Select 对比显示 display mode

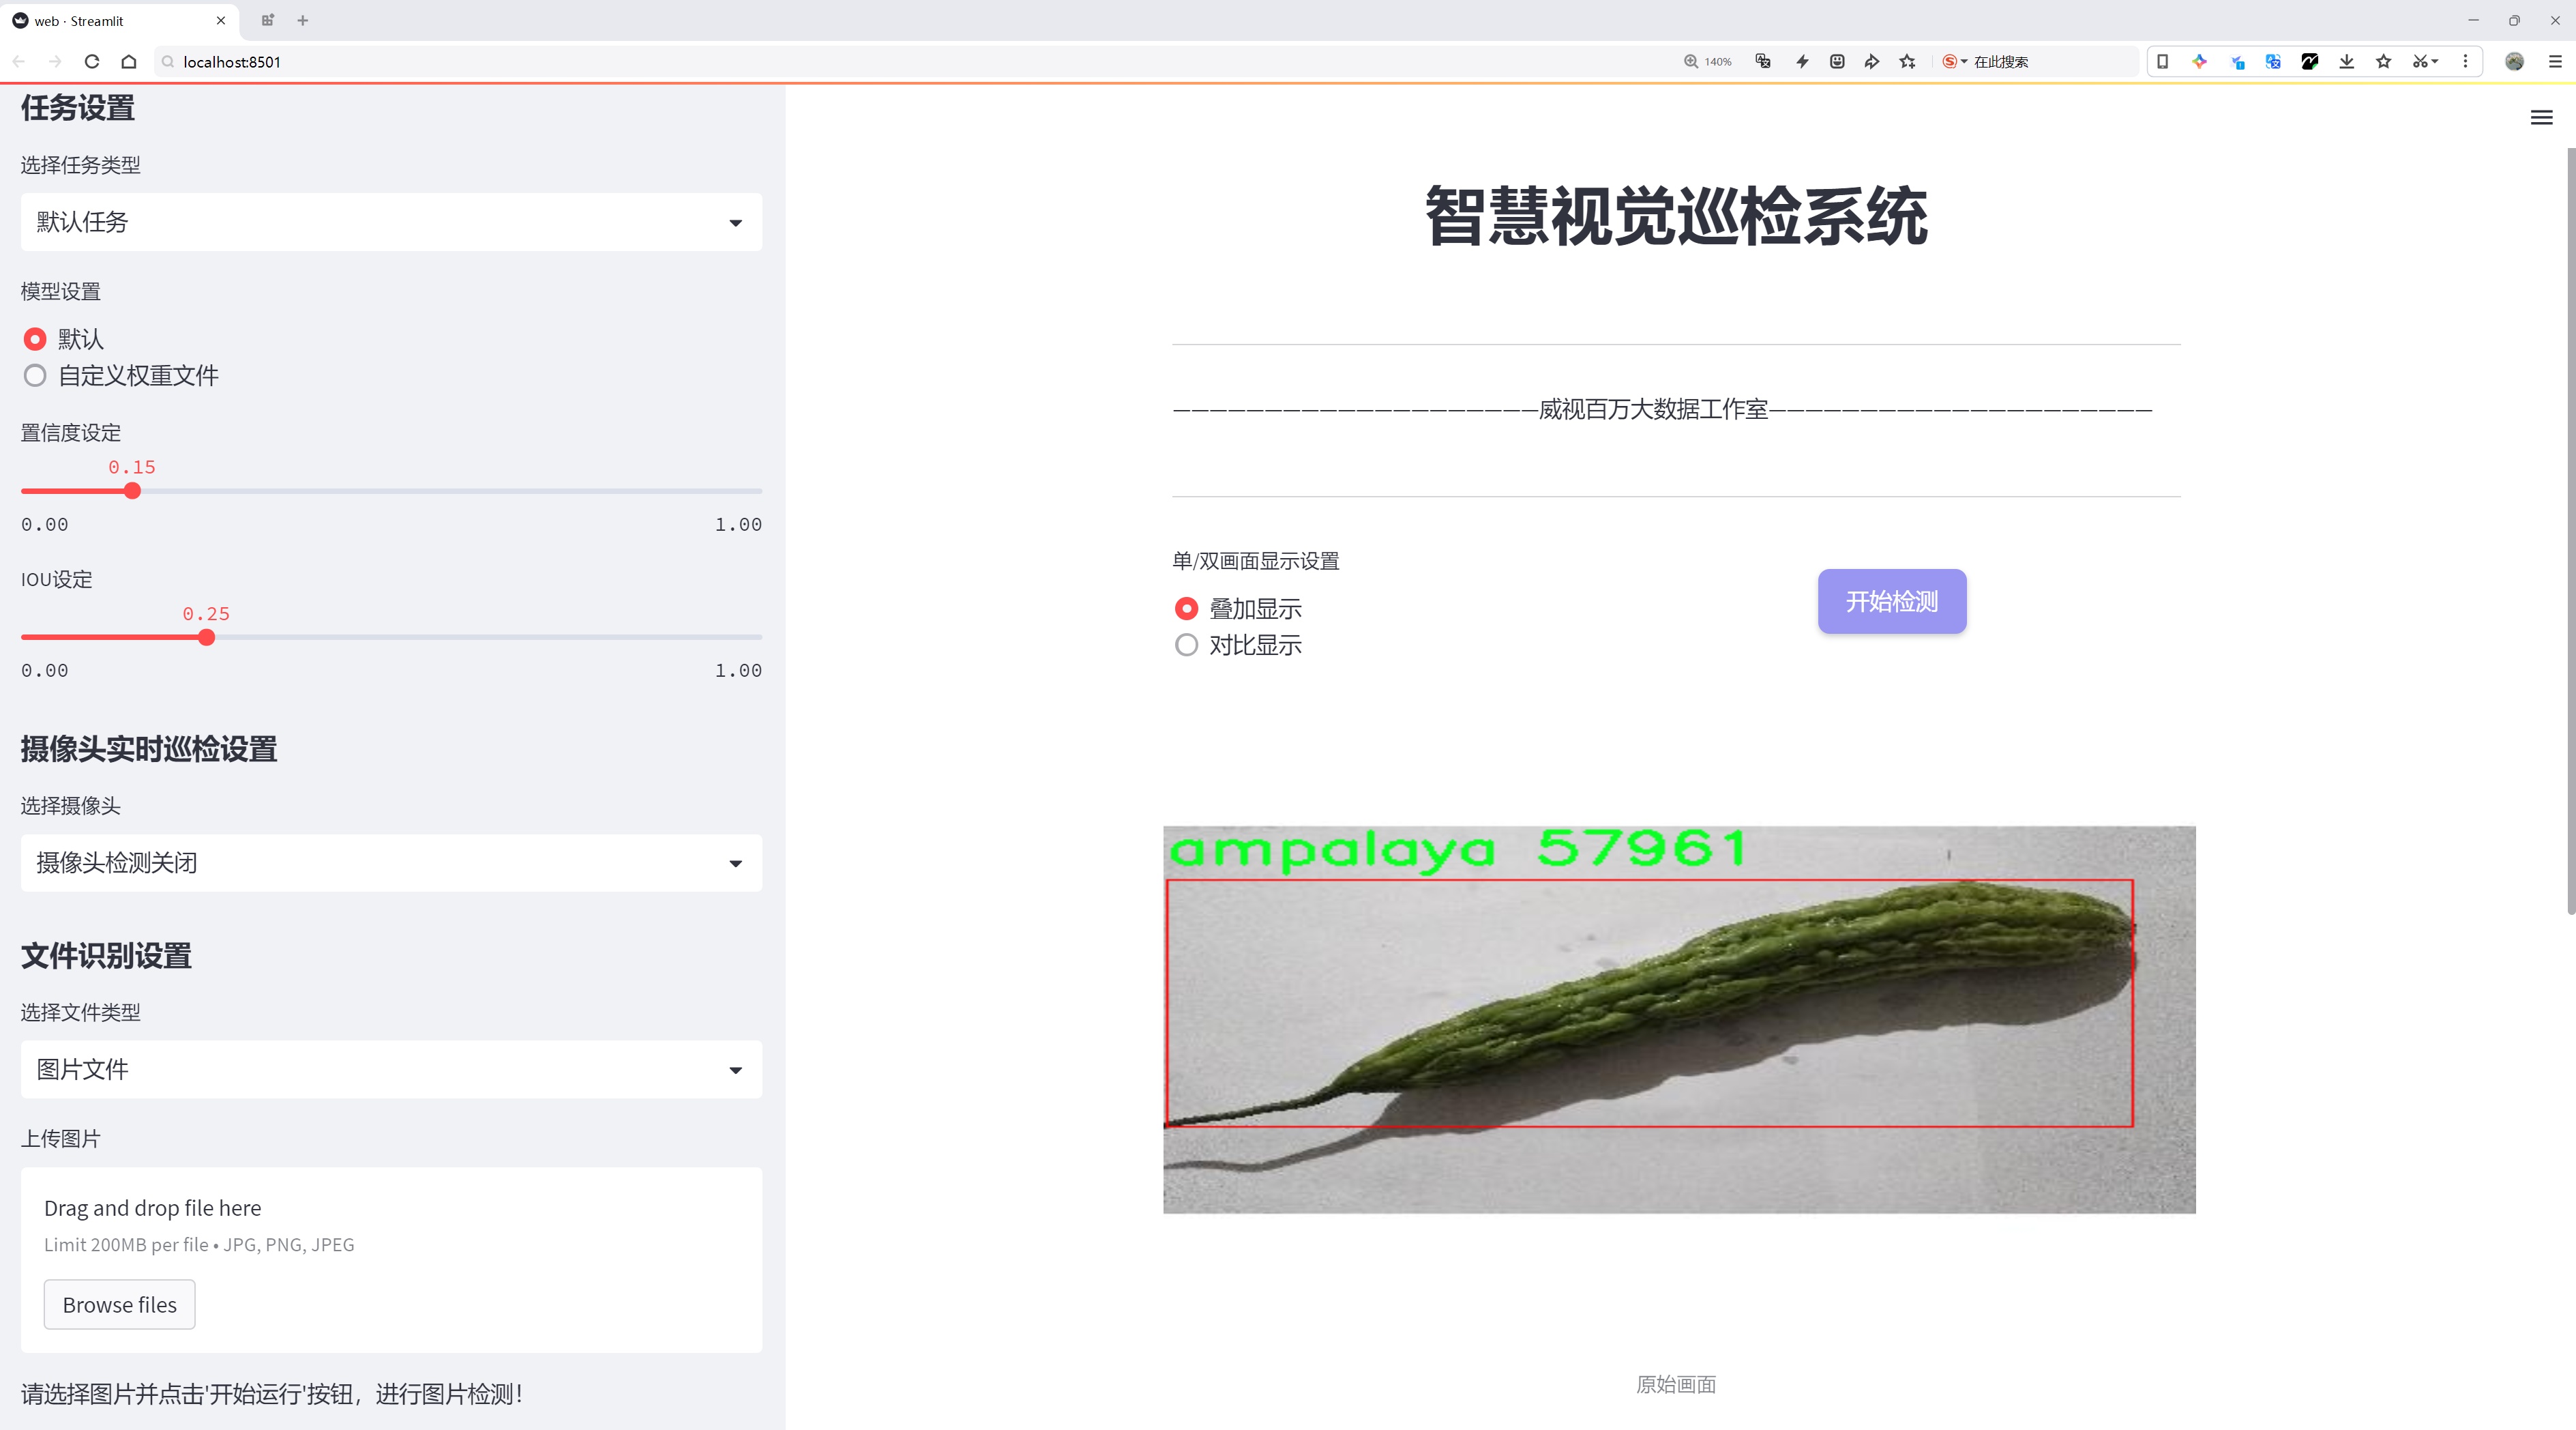pyautogui.click(x=1186, y=645)
